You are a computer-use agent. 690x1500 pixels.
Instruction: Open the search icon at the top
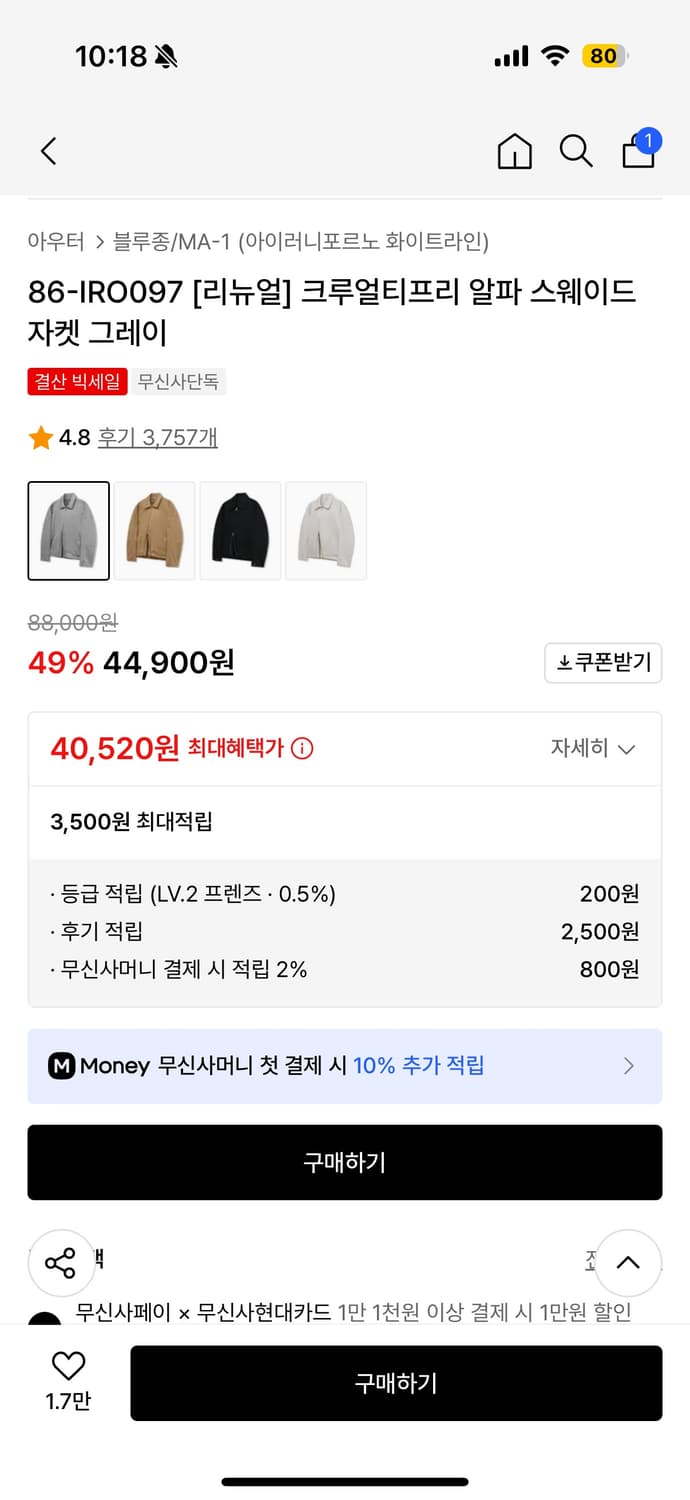coord(576,151)
